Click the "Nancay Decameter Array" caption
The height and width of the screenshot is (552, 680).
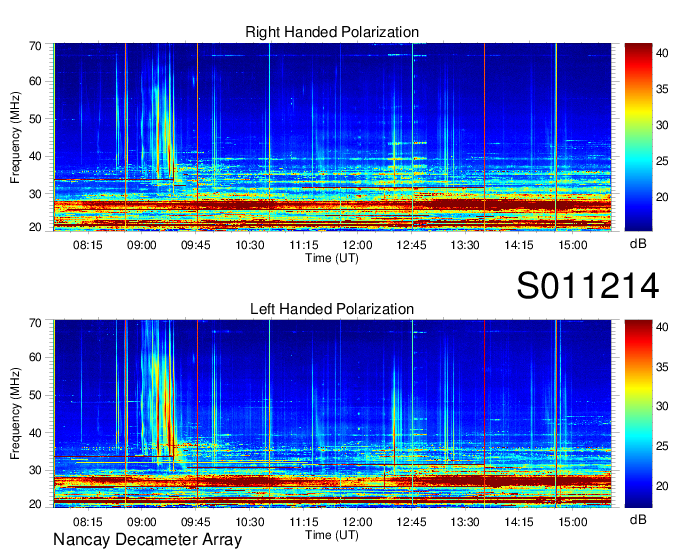[x=147, y=540]
